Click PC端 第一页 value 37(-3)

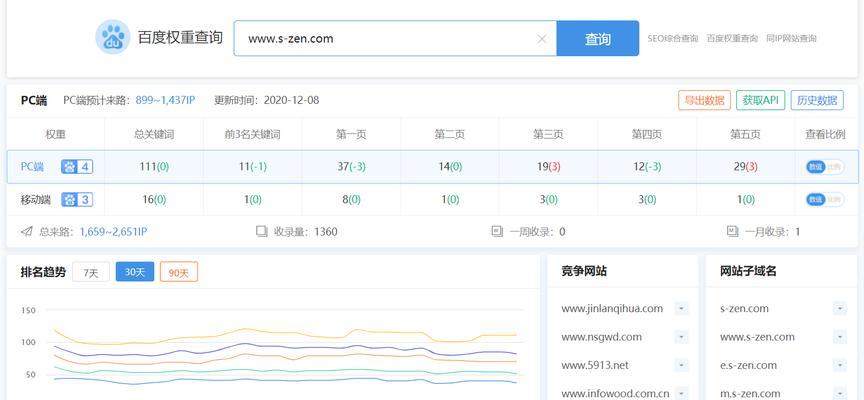(x=351, y=166)
